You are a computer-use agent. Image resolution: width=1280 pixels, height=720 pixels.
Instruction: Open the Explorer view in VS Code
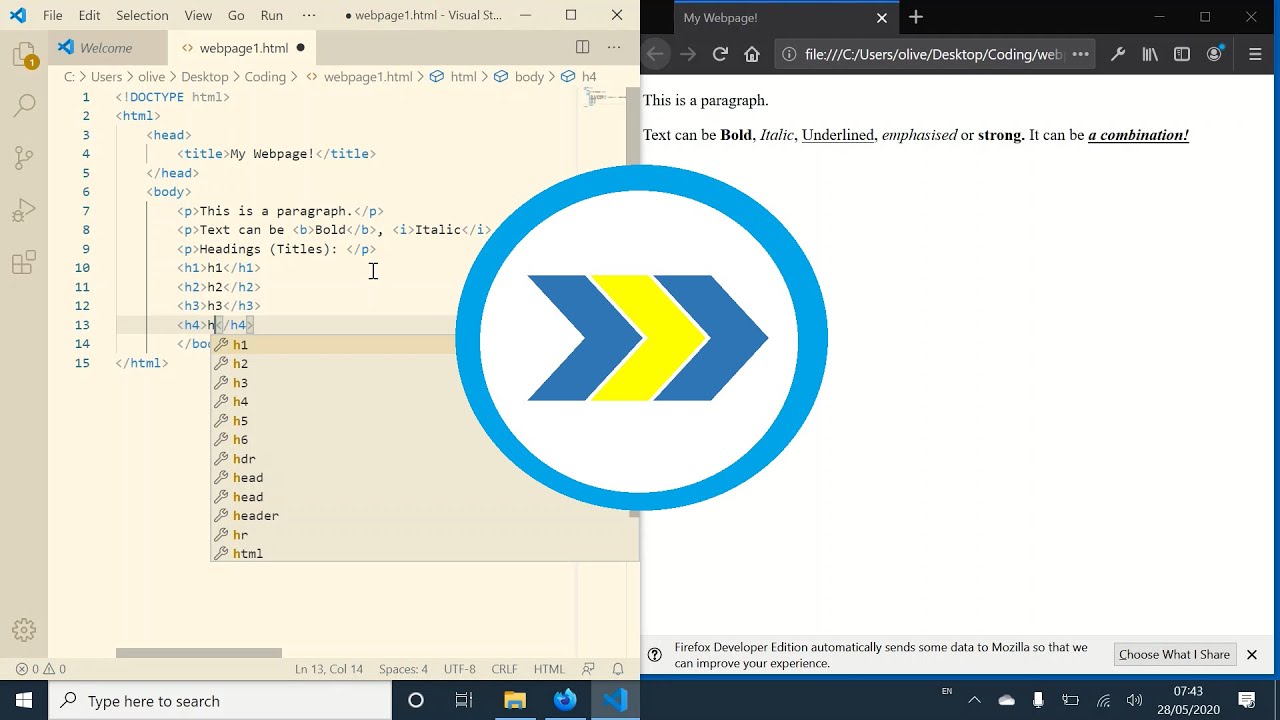tap(24, 56)
